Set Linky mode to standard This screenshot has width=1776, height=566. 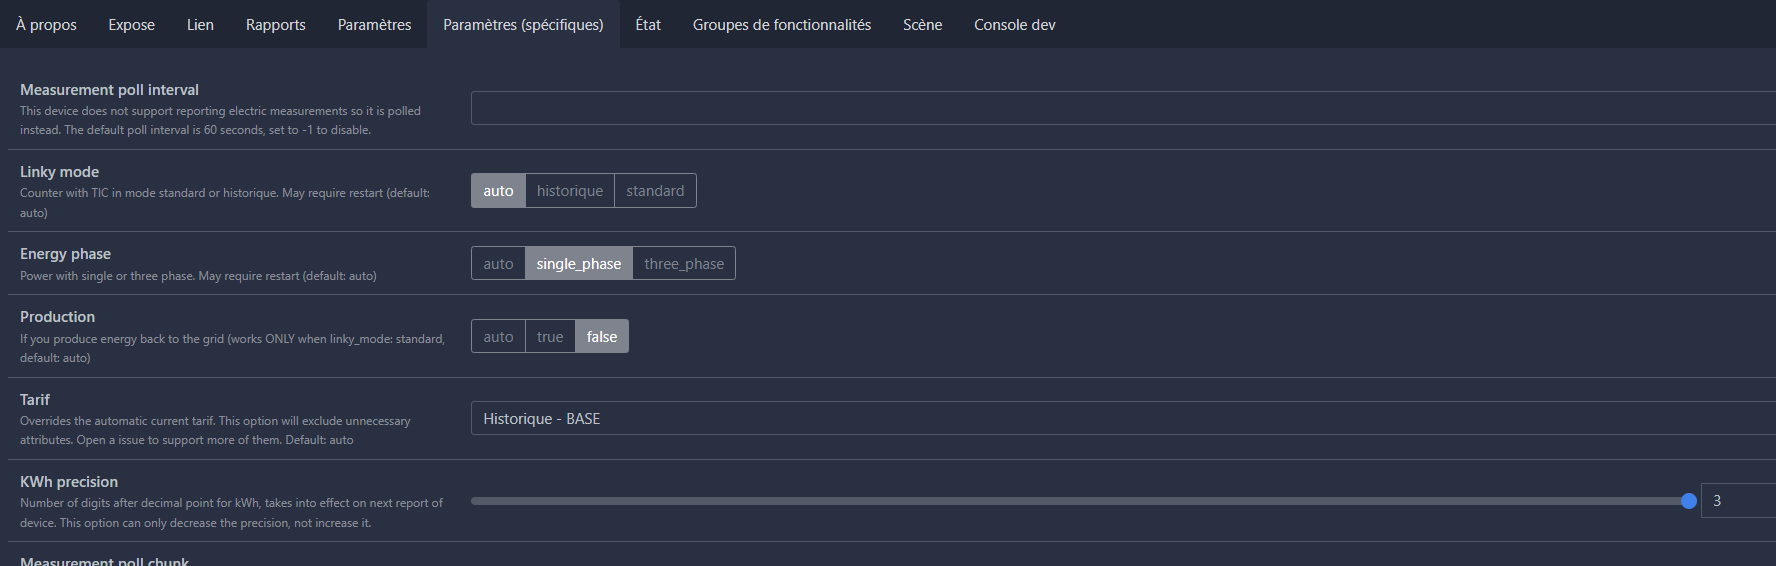[655, 191]
